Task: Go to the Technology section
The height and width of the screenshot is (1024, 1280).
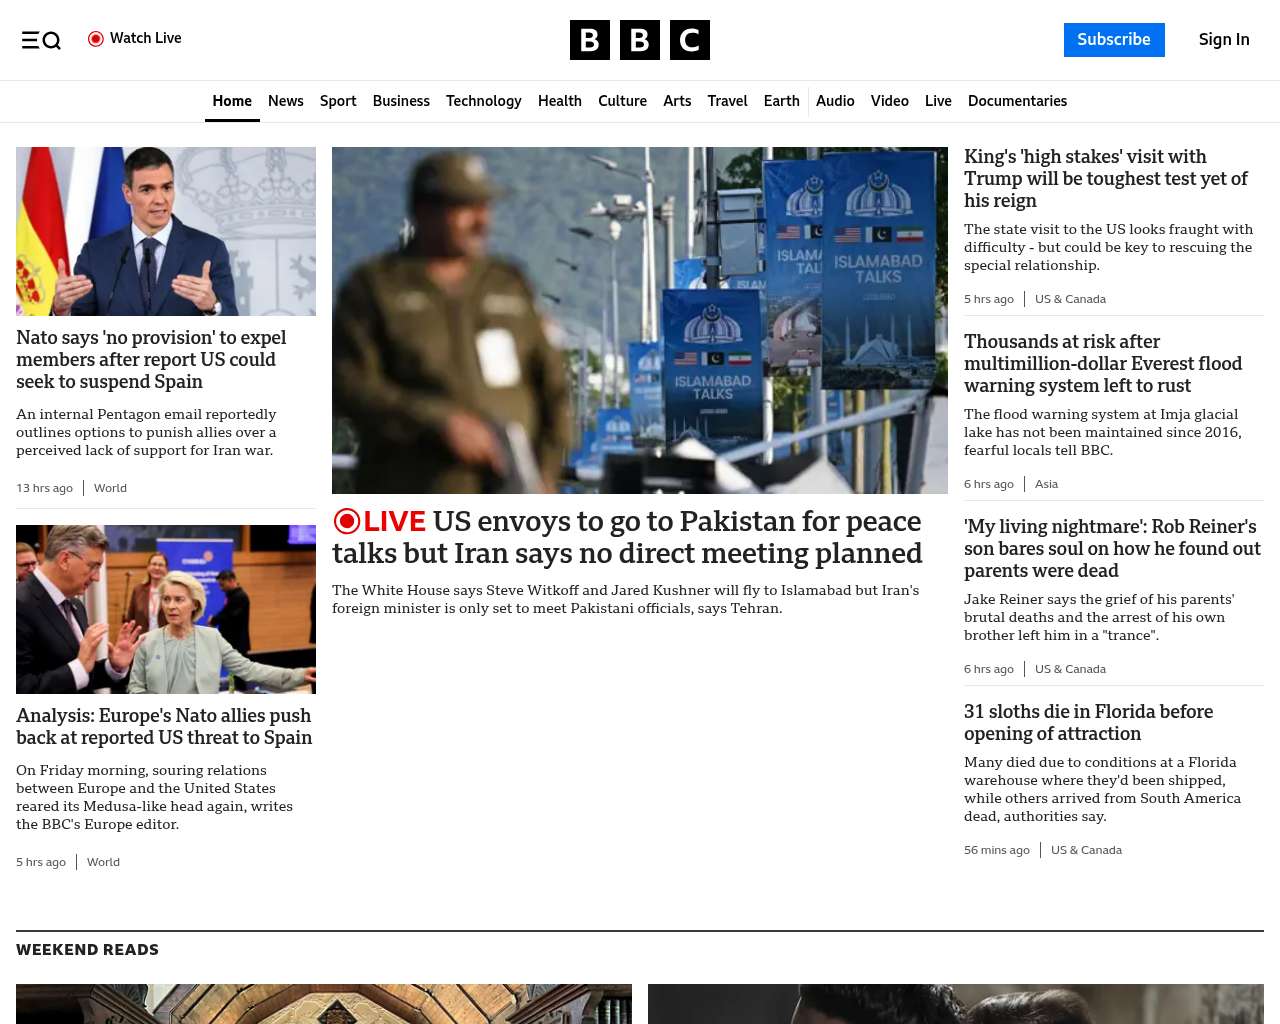Action: 483,101
